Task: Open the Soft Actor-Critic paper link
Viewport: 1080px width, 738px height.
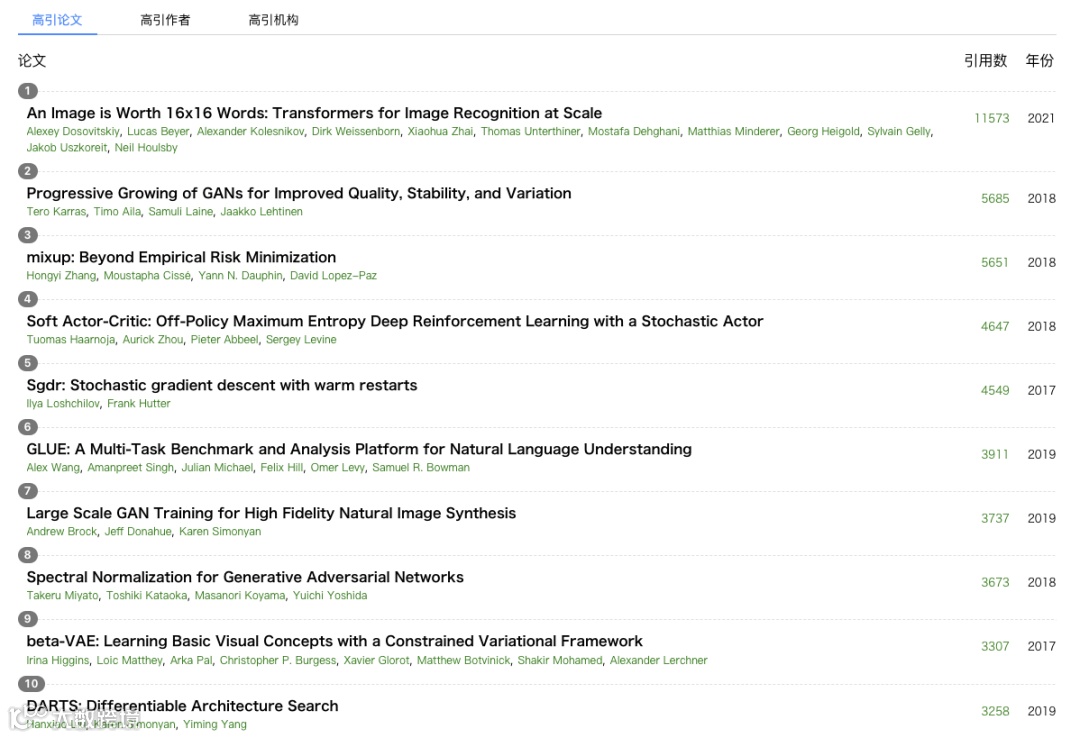Action: [x=394, y=321]
